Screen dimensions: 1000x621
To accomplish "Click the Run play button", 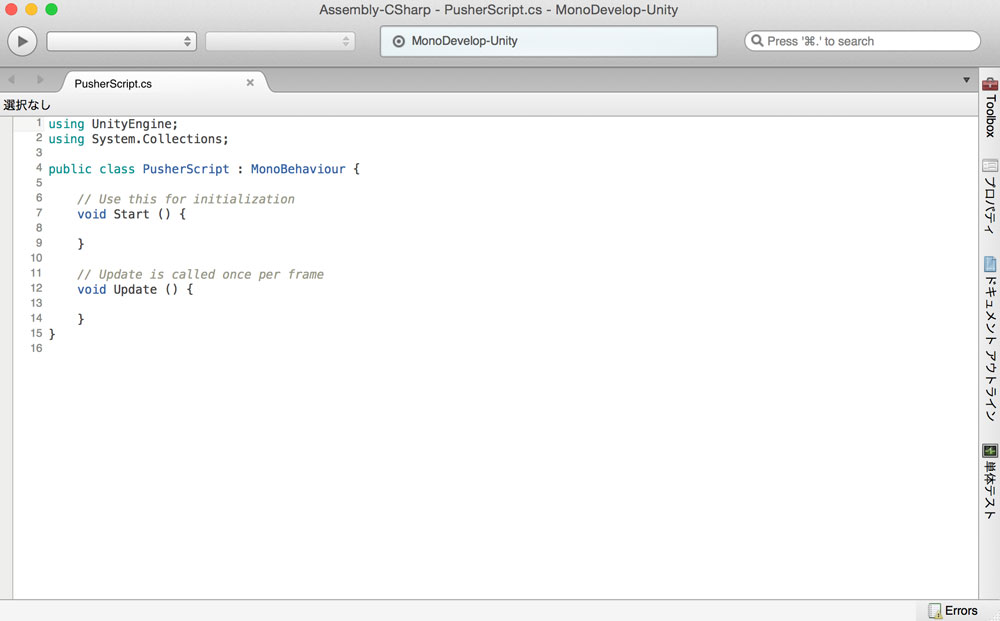I will click(x=22, y=41).
